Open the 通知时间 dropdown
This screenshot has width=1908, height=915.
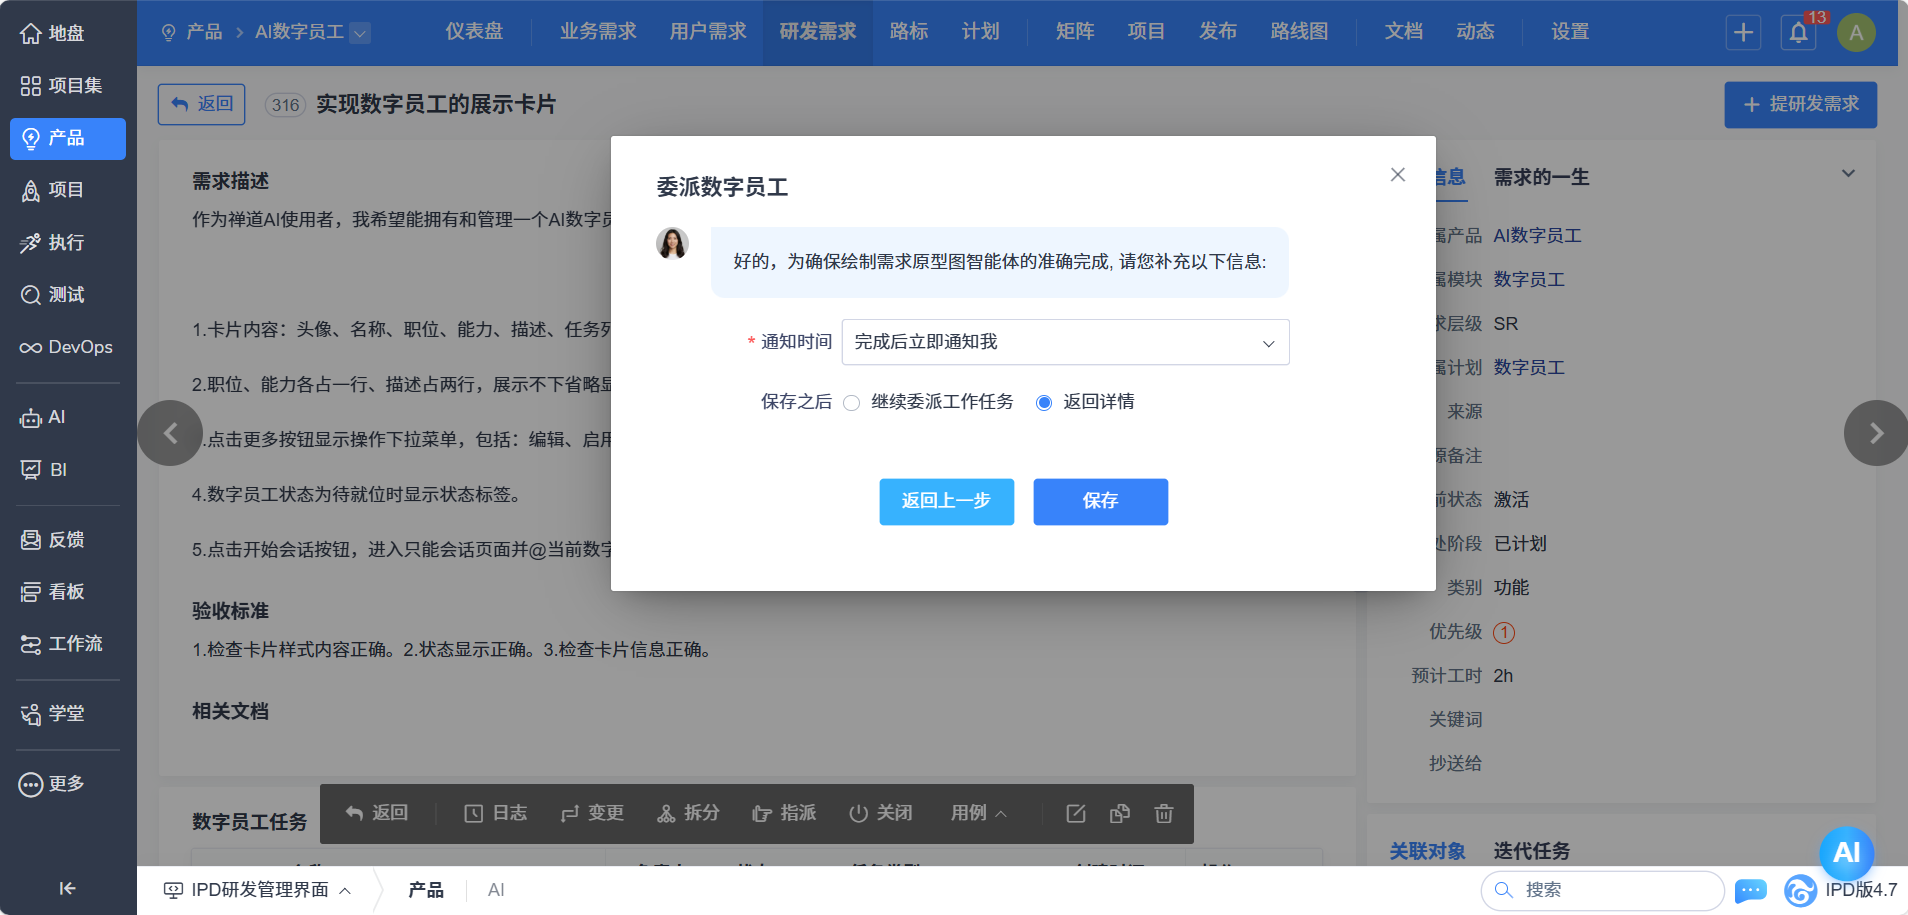(1065, 342)
